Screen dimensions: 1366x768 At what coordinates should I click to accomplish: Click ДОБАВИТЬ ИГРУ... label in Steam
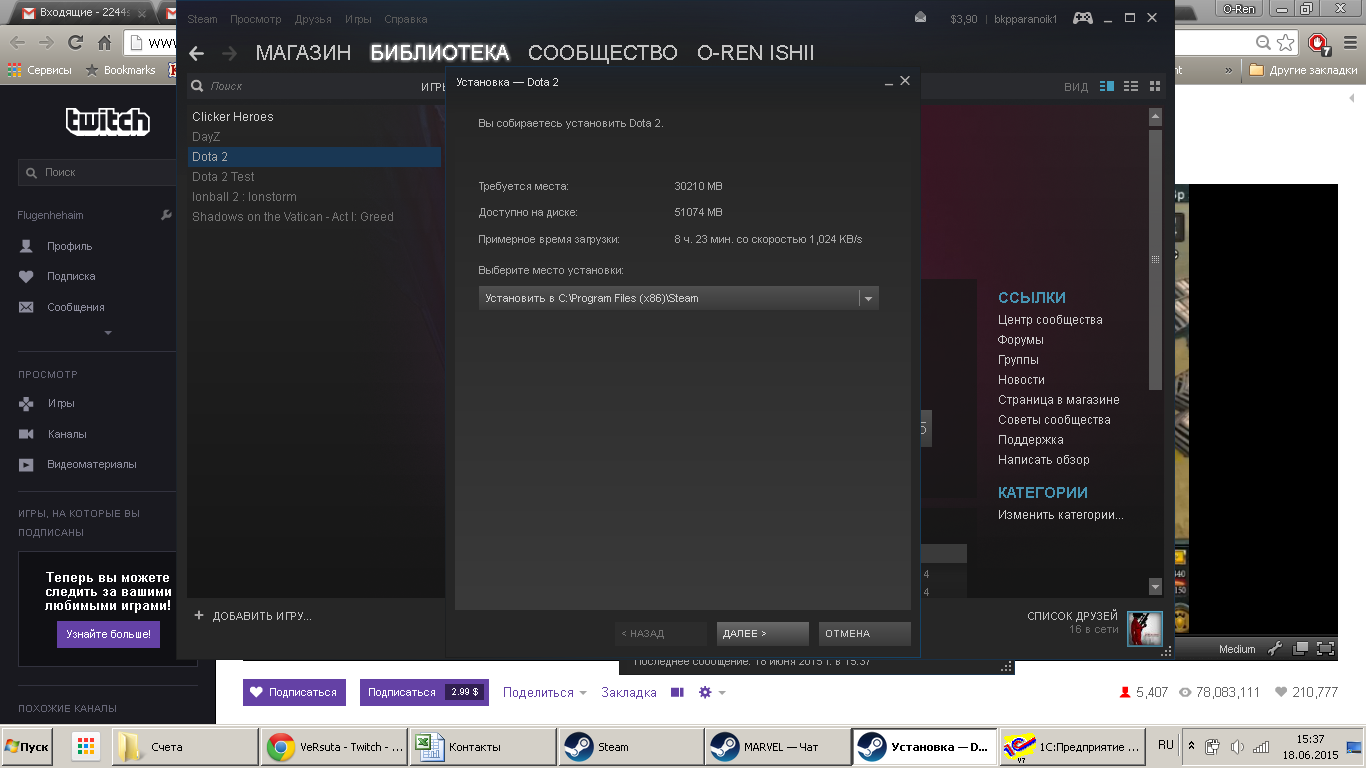click(x=262, y=616)
